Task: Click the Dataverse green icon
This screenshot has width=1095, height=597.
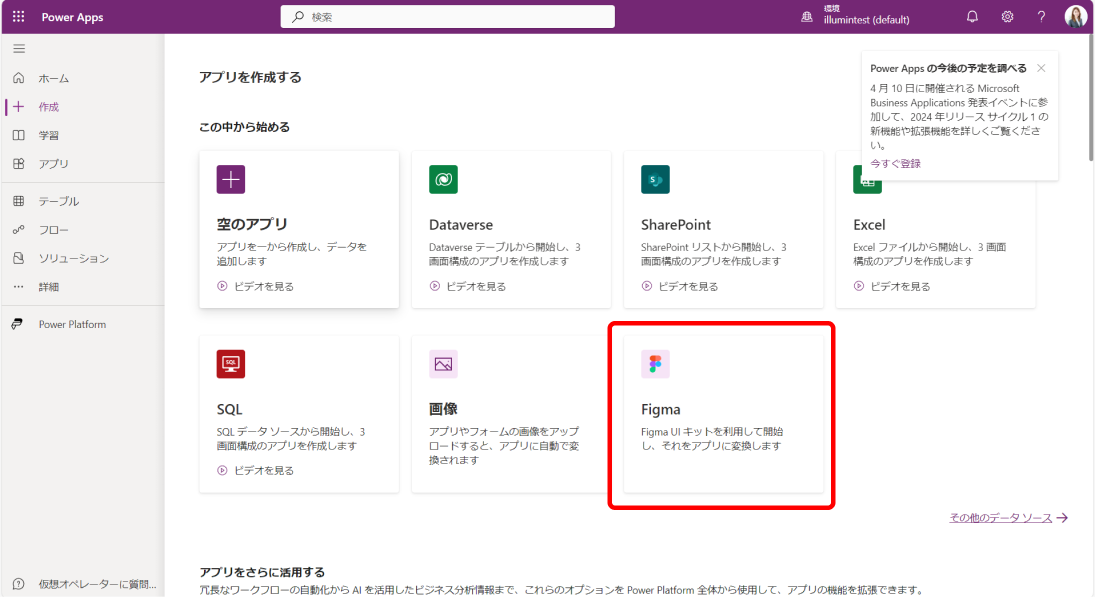Action: [x=443, y=179]
